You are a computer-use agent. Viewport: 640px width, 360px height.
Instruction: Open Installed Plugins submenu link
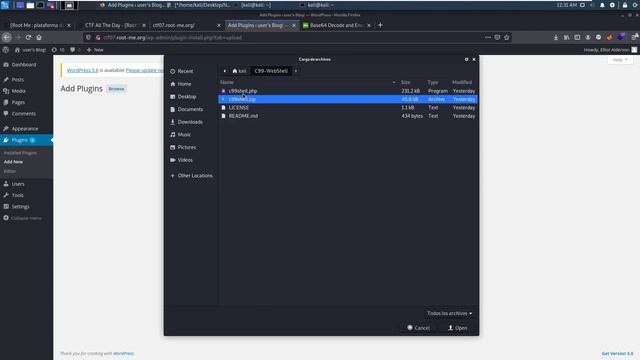(20, 153)
